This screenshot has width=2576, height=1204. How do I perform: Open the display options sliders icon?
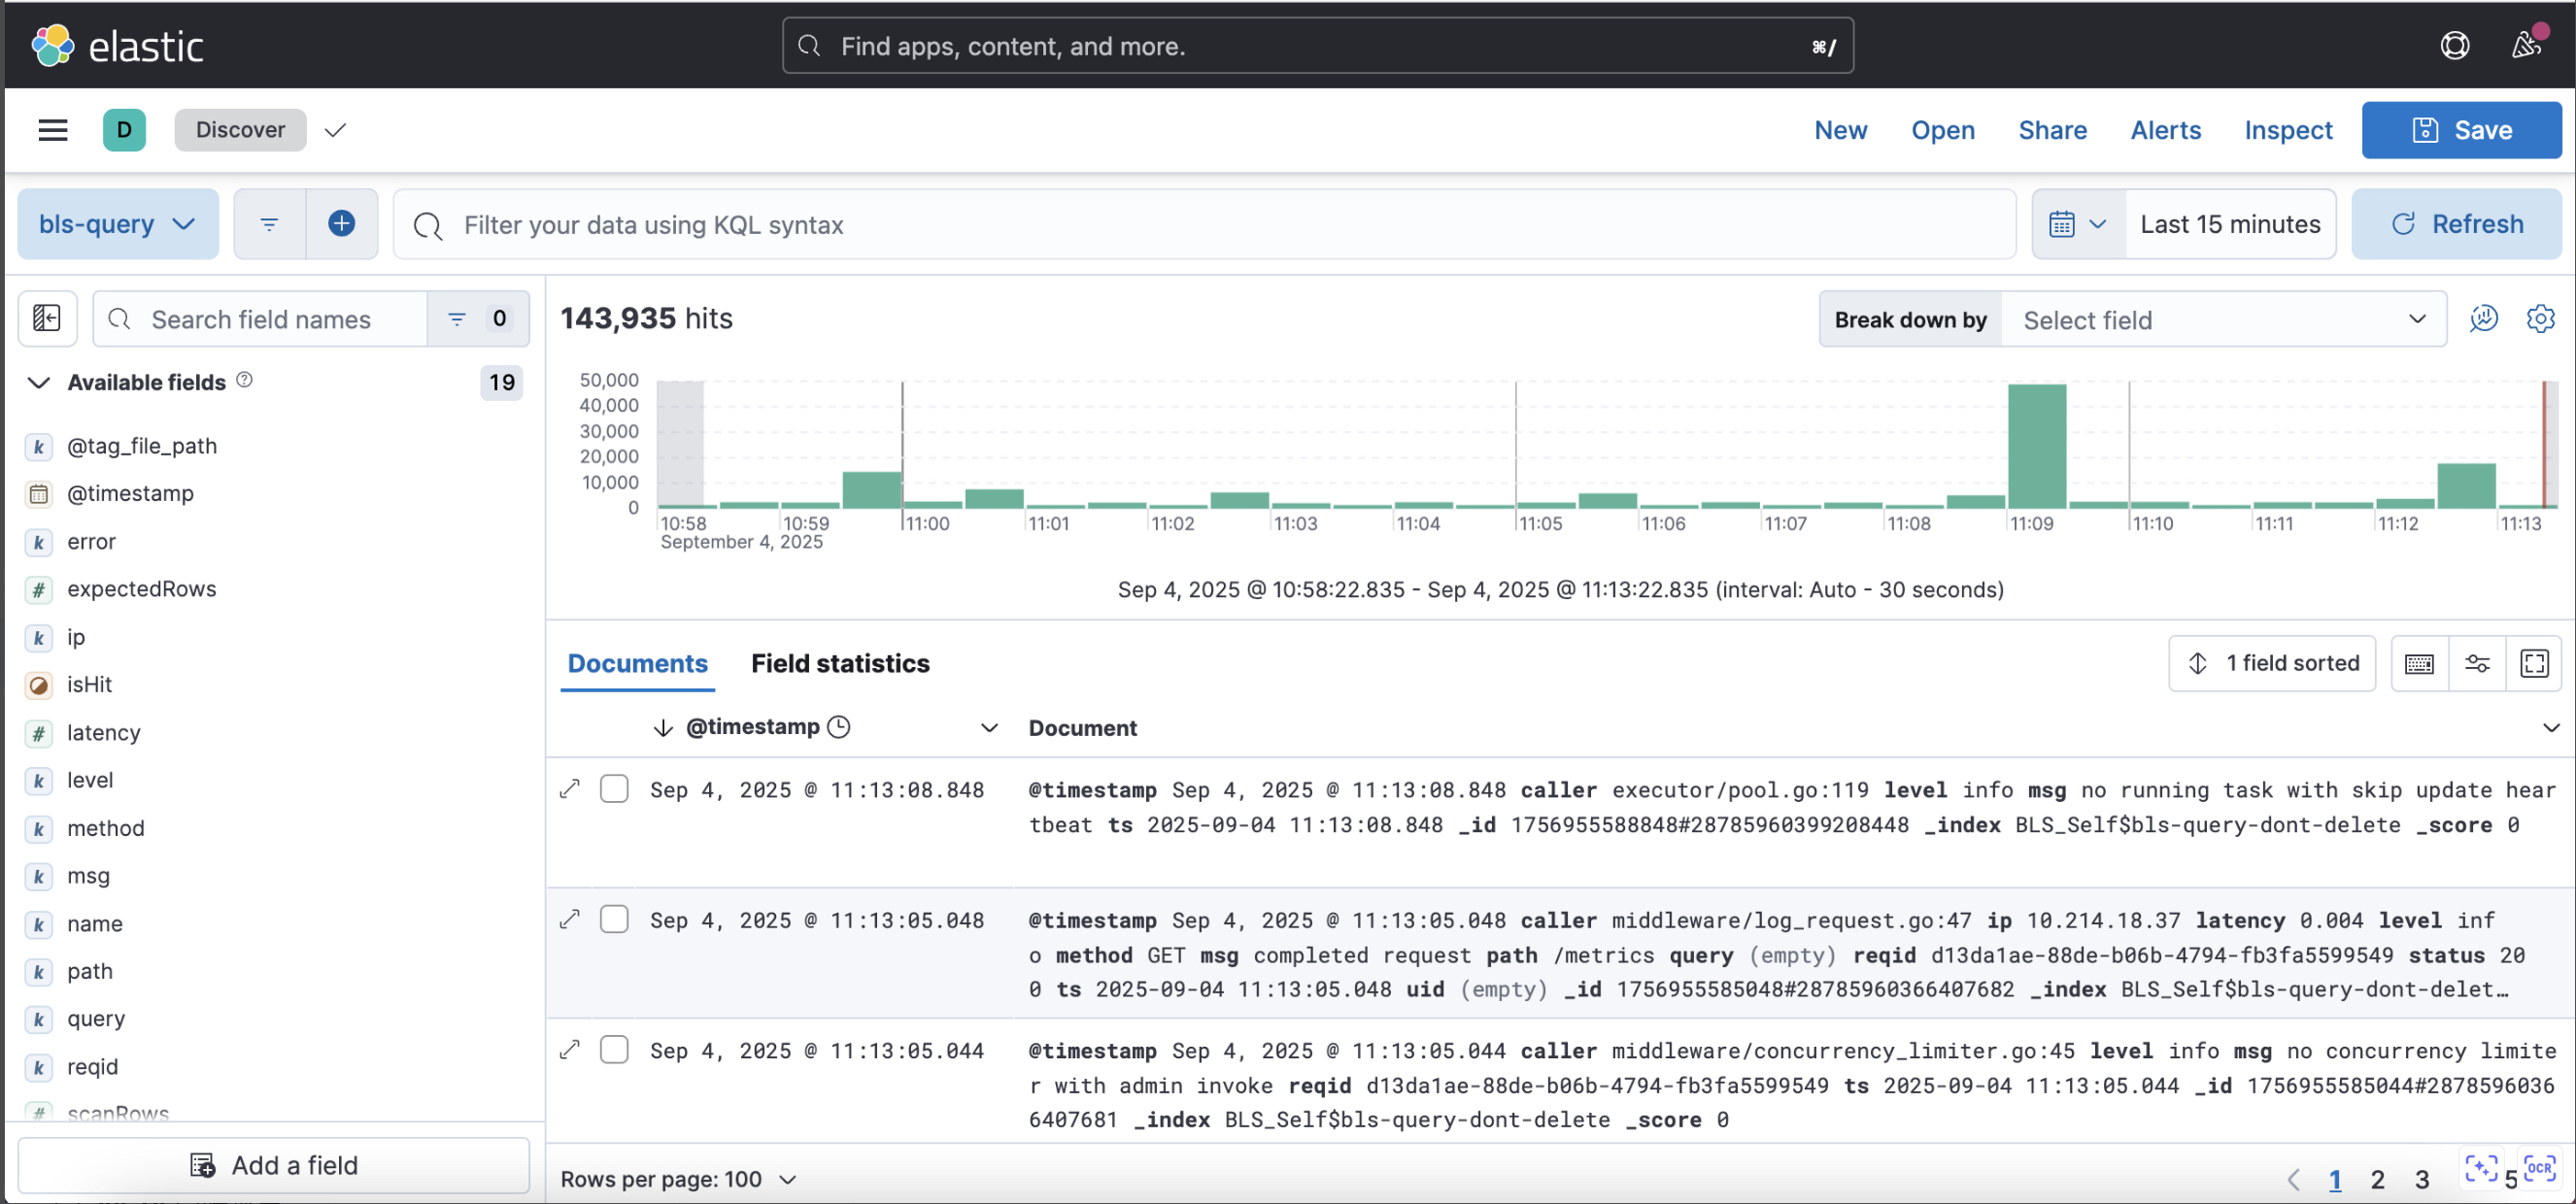[x=2477, y=663]
